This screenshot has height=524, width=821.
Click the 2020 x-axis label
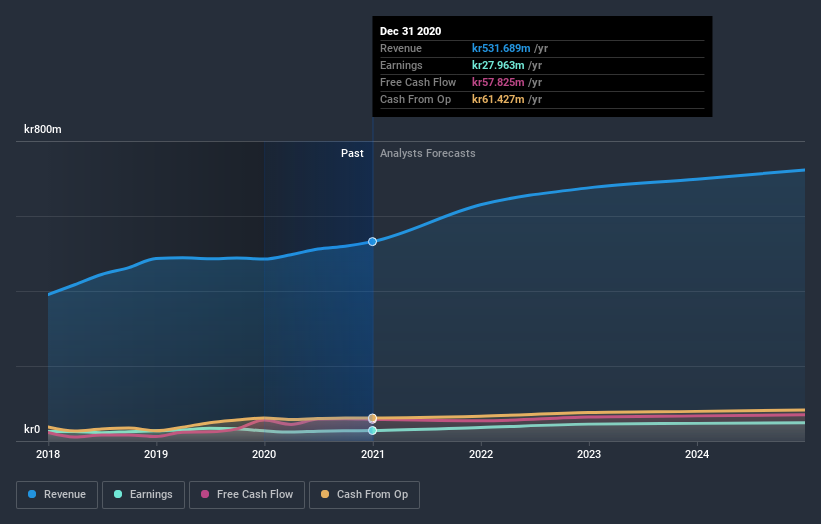tap(264, 454)
